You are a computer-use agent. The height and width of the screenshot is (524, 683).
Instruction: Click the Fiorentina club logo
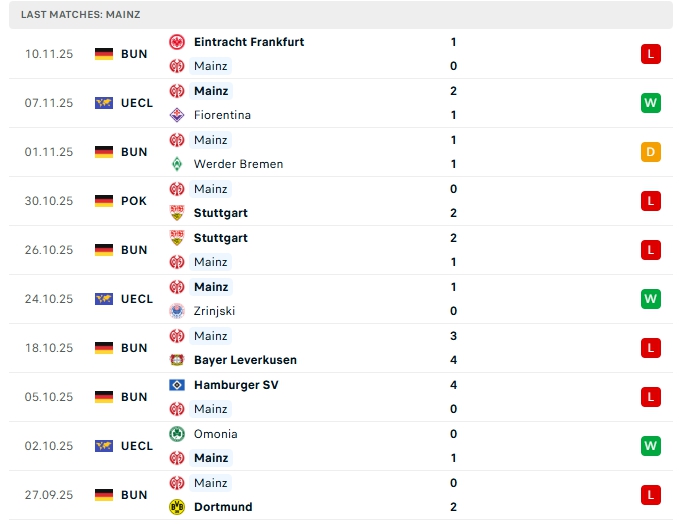177,115
